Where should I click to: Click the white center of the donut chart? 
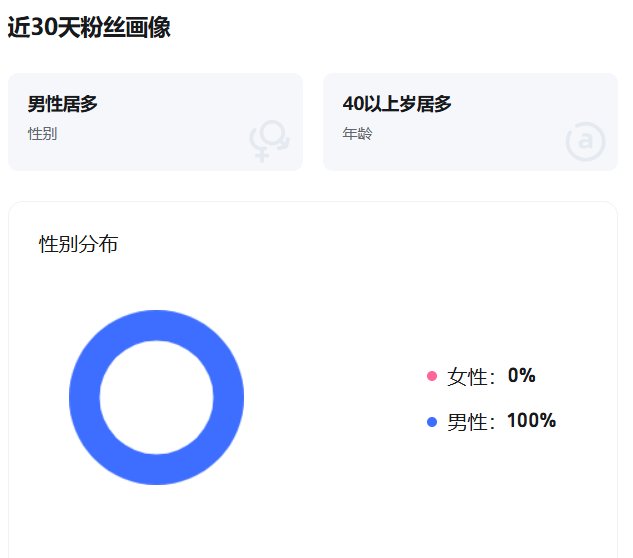(x=156, y=397)
